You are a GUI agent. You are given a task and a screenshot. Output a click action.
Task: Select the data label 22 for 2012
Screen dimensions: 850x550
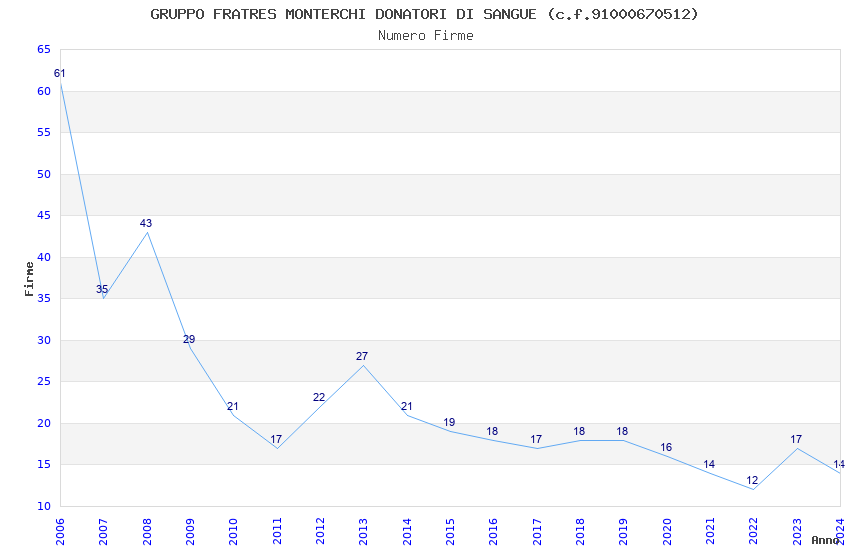(x=319, y=398)
